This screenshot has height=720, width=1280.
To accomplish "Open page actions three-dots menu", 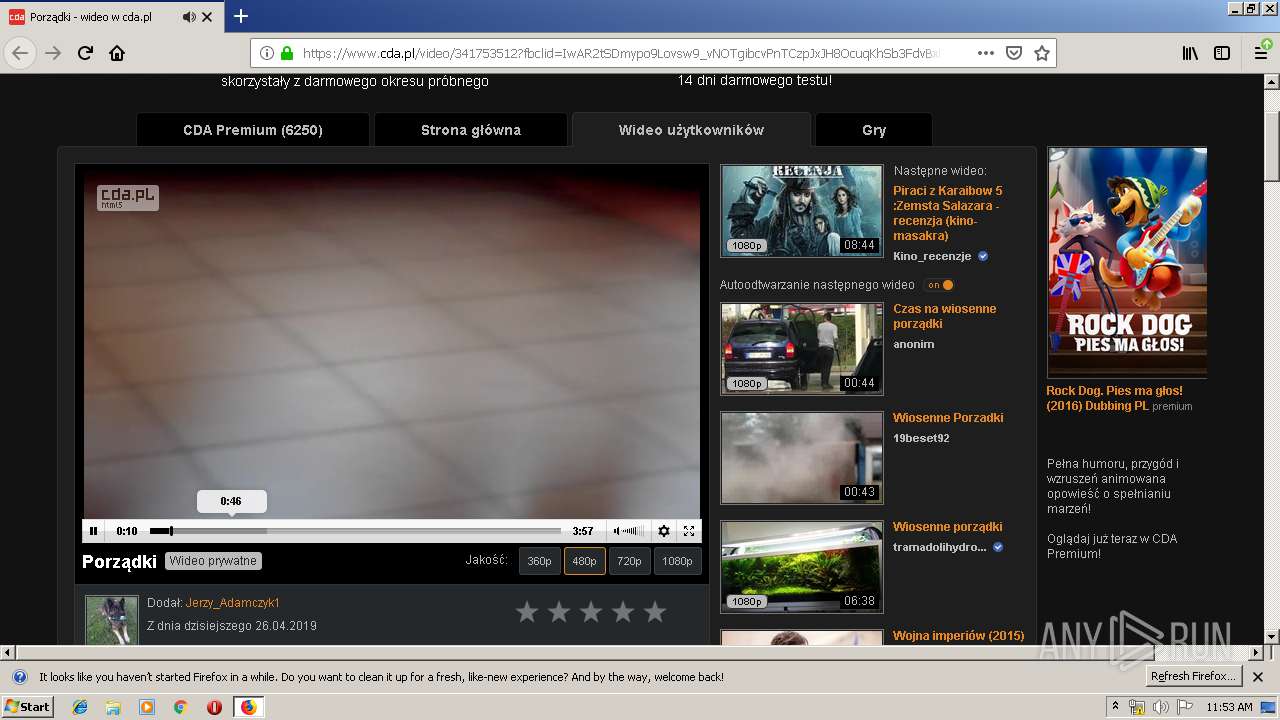I will (986, 53).
